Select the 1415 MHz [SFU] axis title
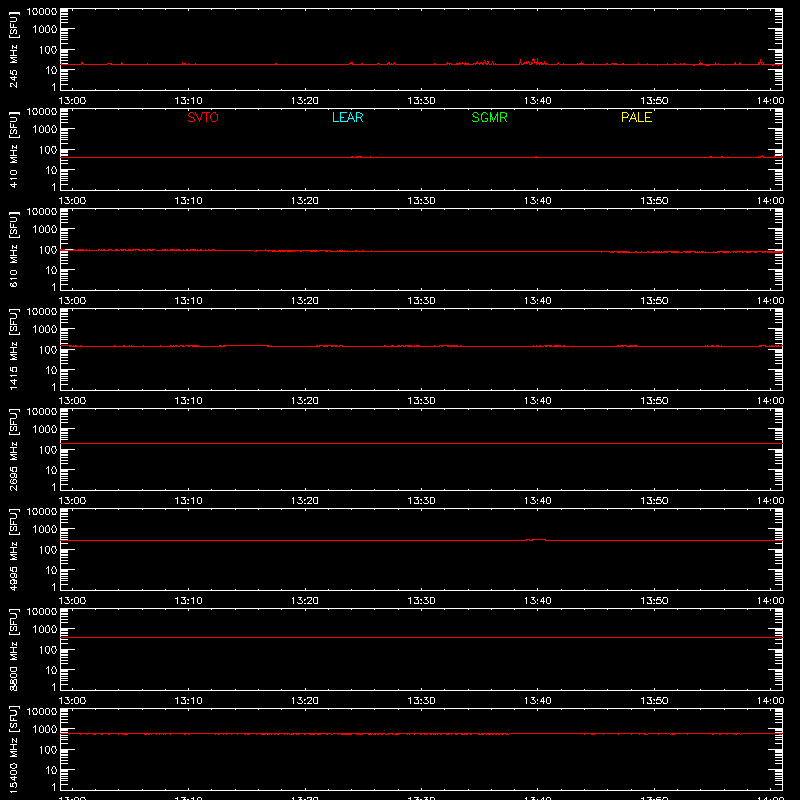Viewport: 800px width, 800px height. pyautogui.click(x=13, y=350)
